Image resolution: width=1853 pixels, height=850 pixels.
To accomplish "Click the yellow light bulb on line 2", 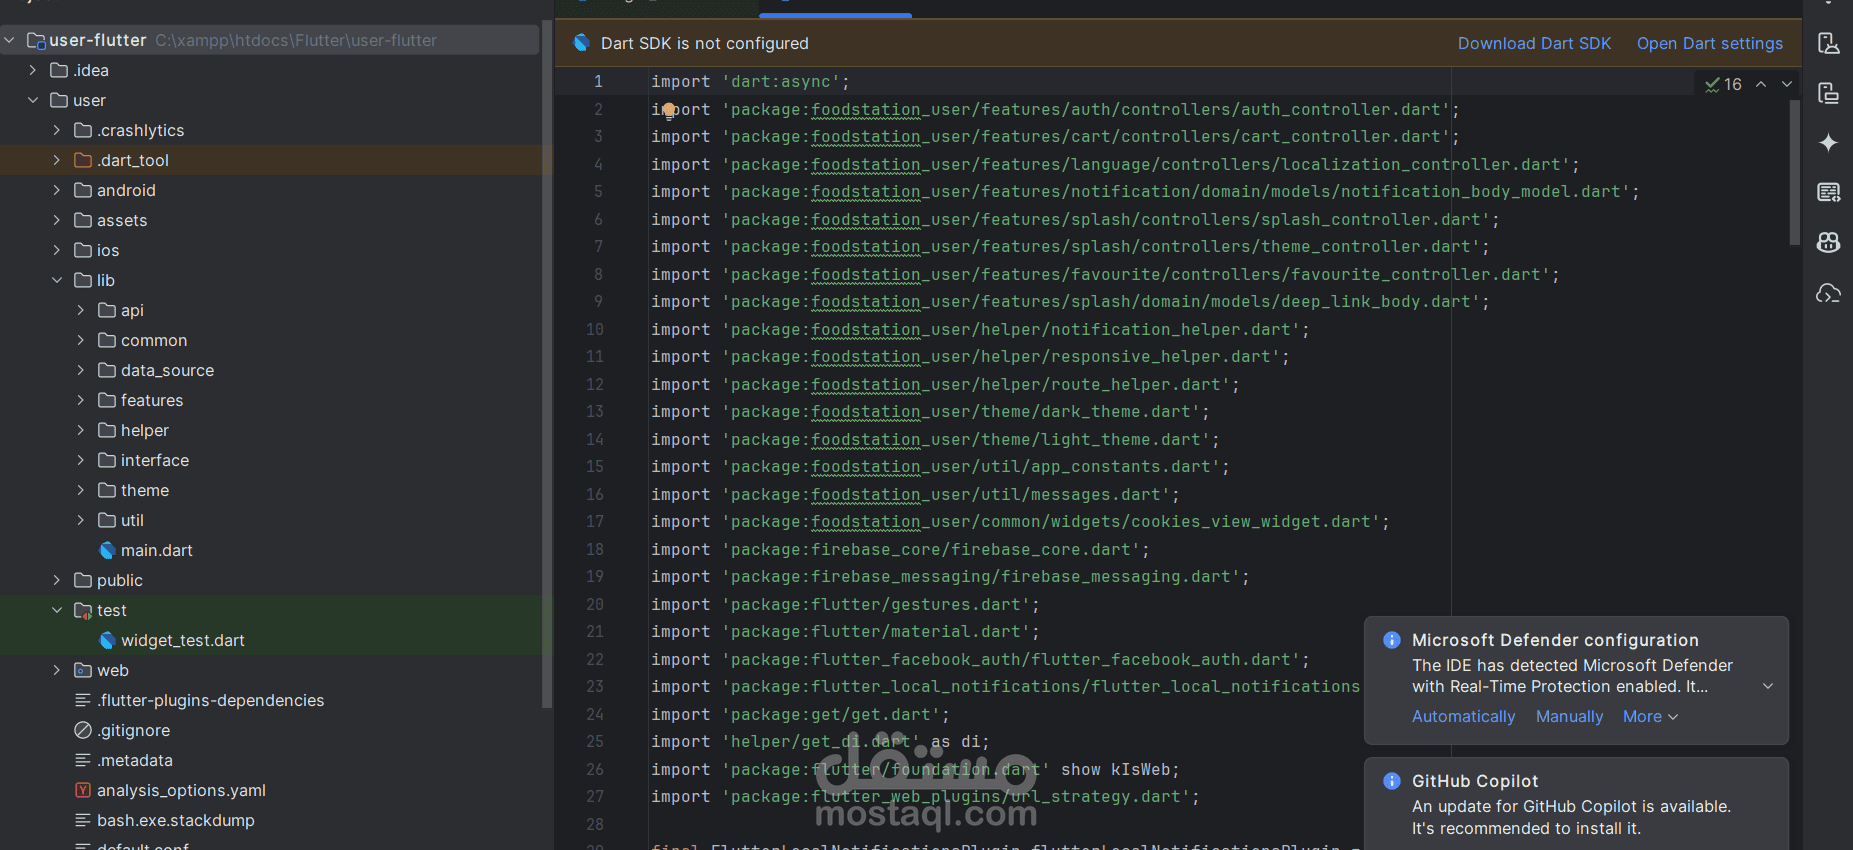I will (669, 111).
